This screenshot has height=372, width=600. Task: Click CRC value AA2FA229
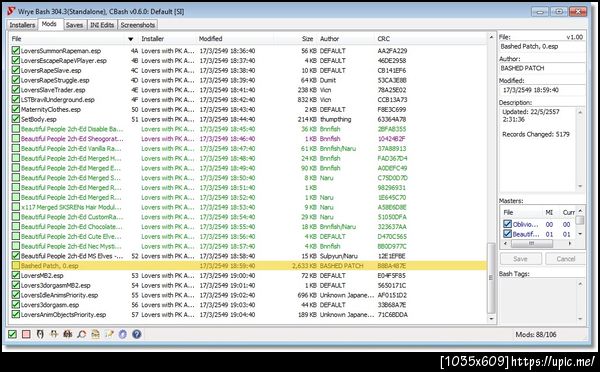tap(392, 51)
